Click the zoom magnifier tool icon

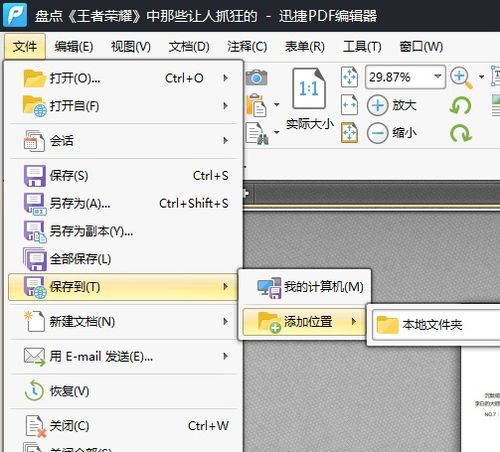tap(461, 78)
